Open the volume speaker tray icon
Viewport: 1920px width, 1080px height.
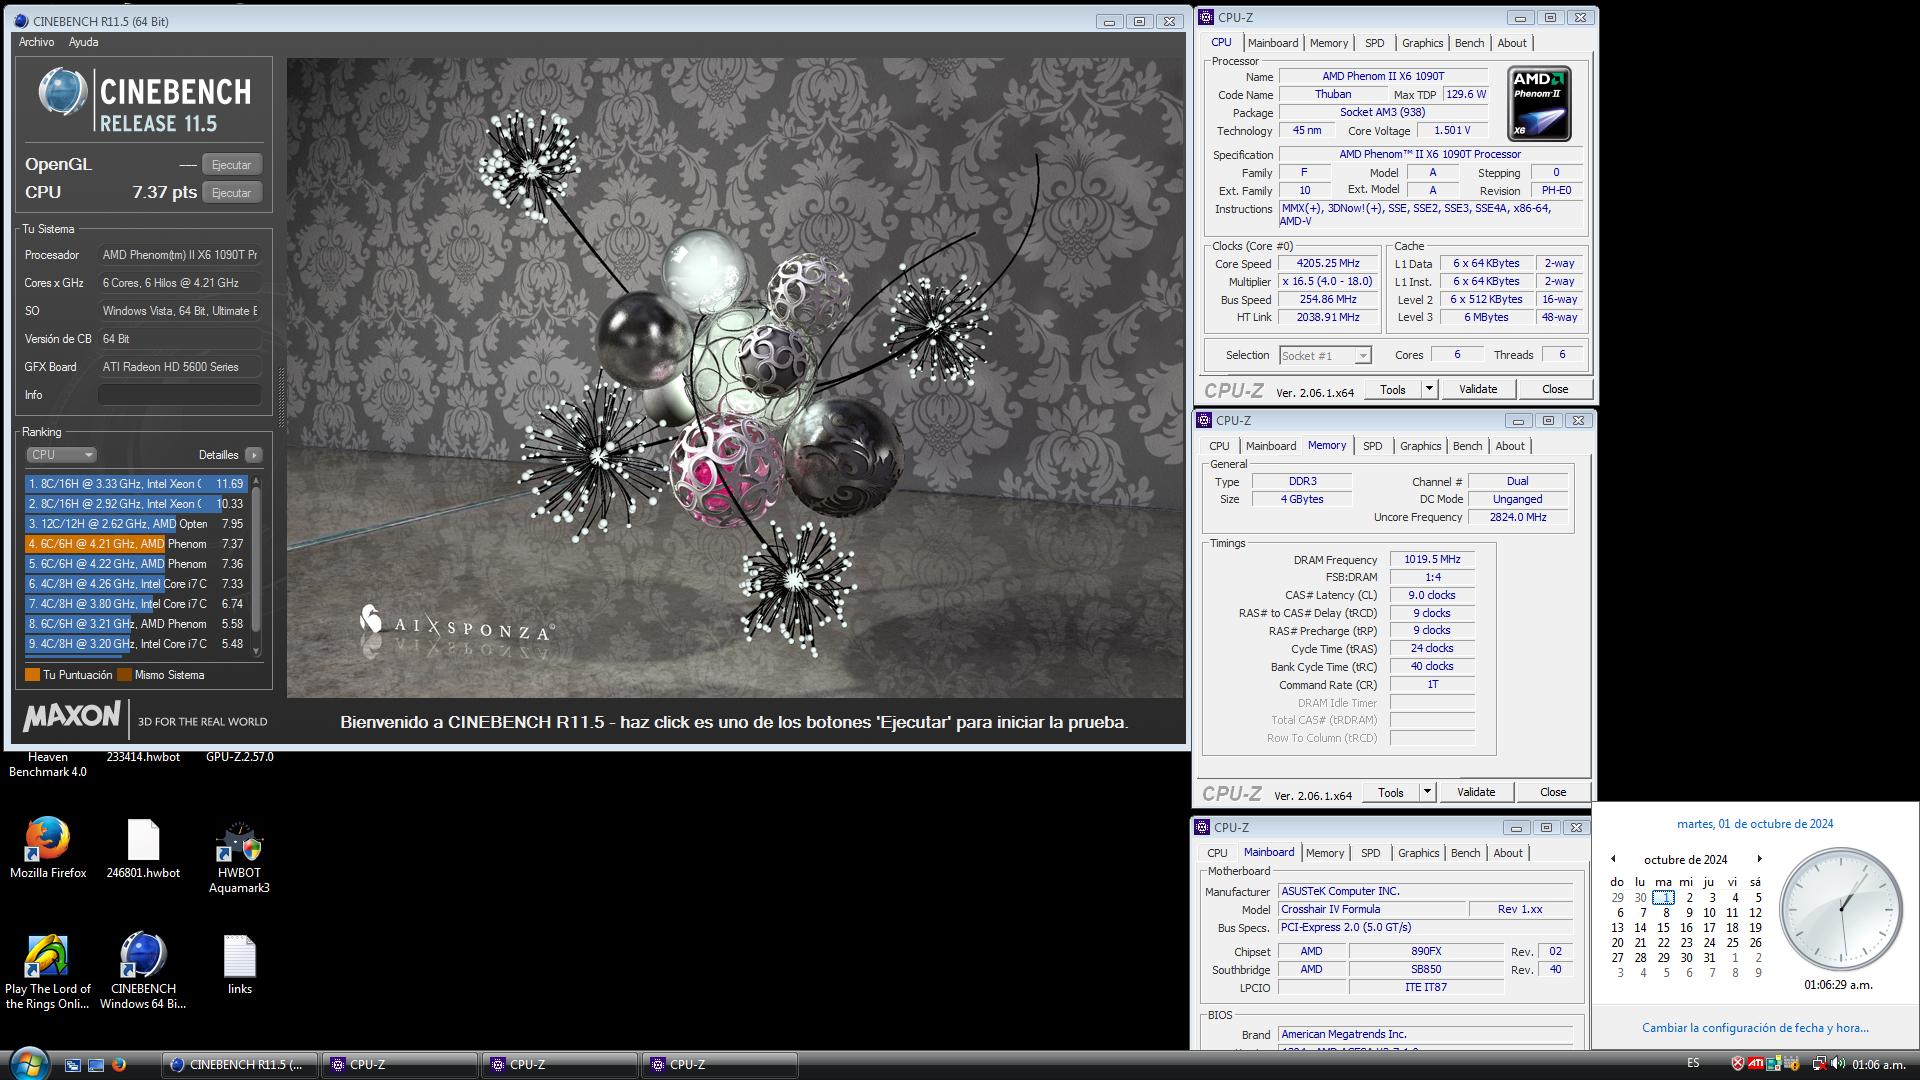pos(1838,1064)
